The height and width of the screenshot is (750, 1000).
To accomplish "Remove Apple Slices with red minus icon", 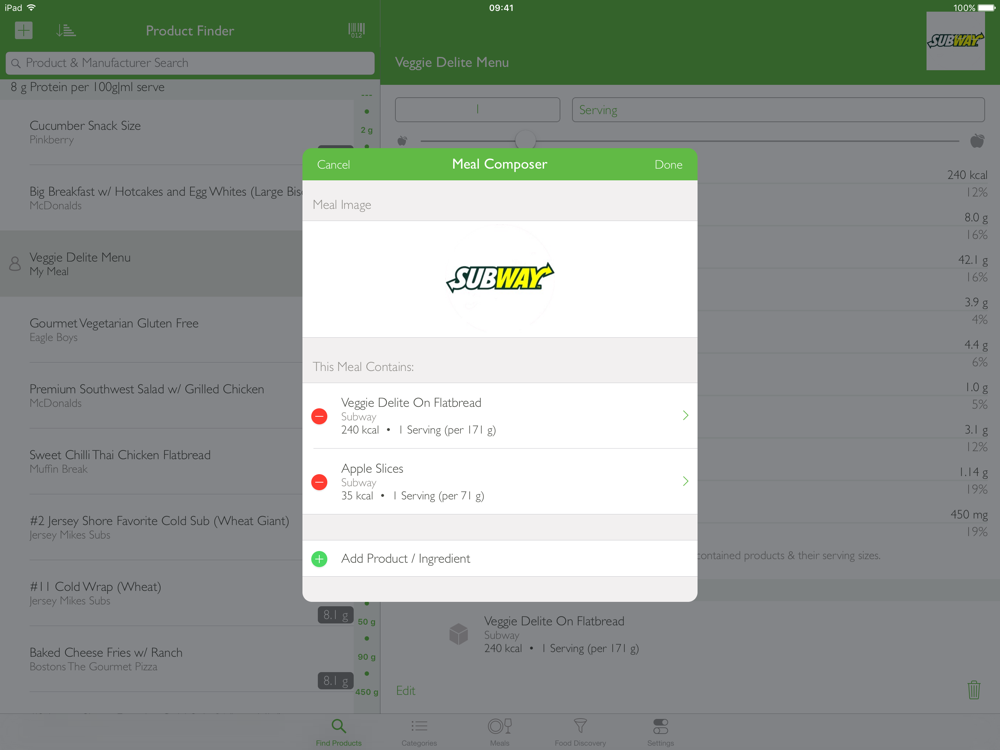I will (x=320, y=482).
